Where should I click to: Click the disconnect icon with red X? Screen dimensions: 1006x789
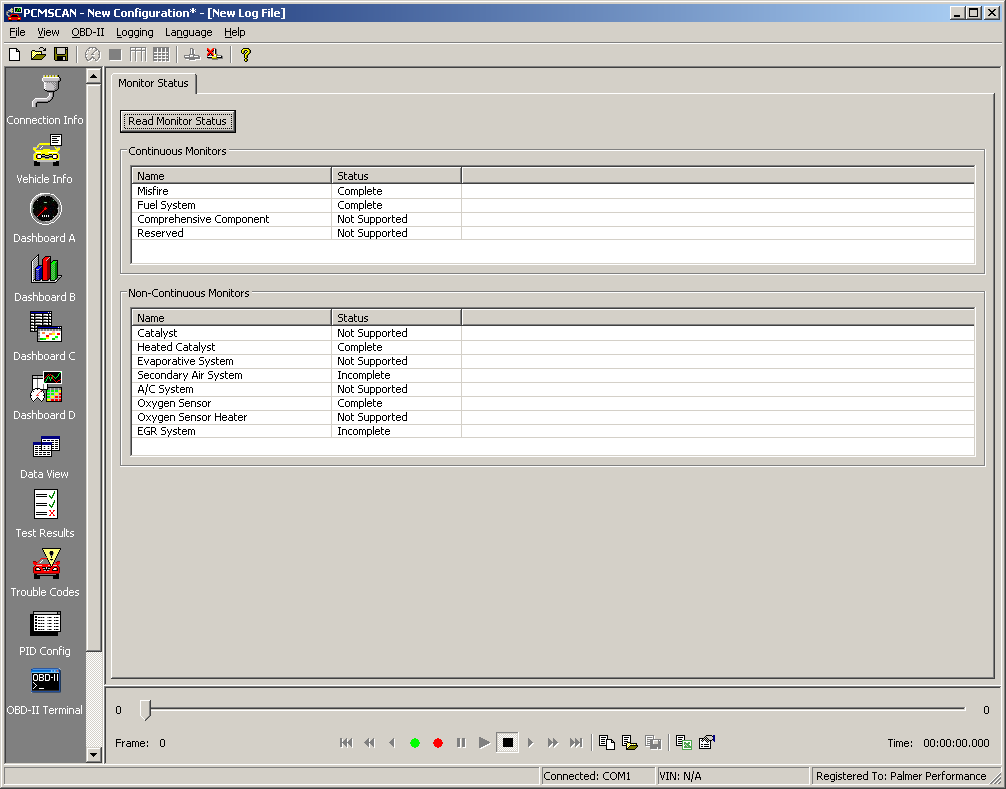tap(214, 55)
